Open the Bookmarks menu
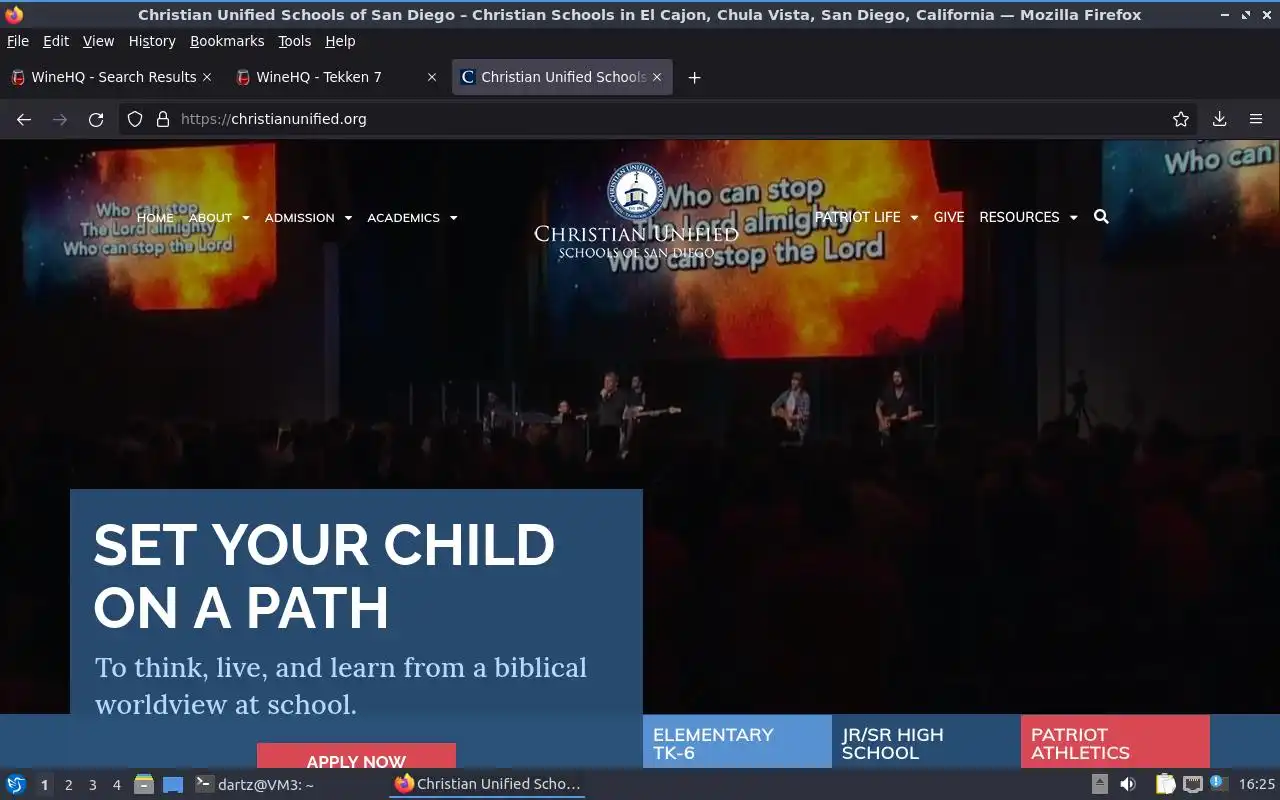The image size is (1280, 800). coord(227,41)
